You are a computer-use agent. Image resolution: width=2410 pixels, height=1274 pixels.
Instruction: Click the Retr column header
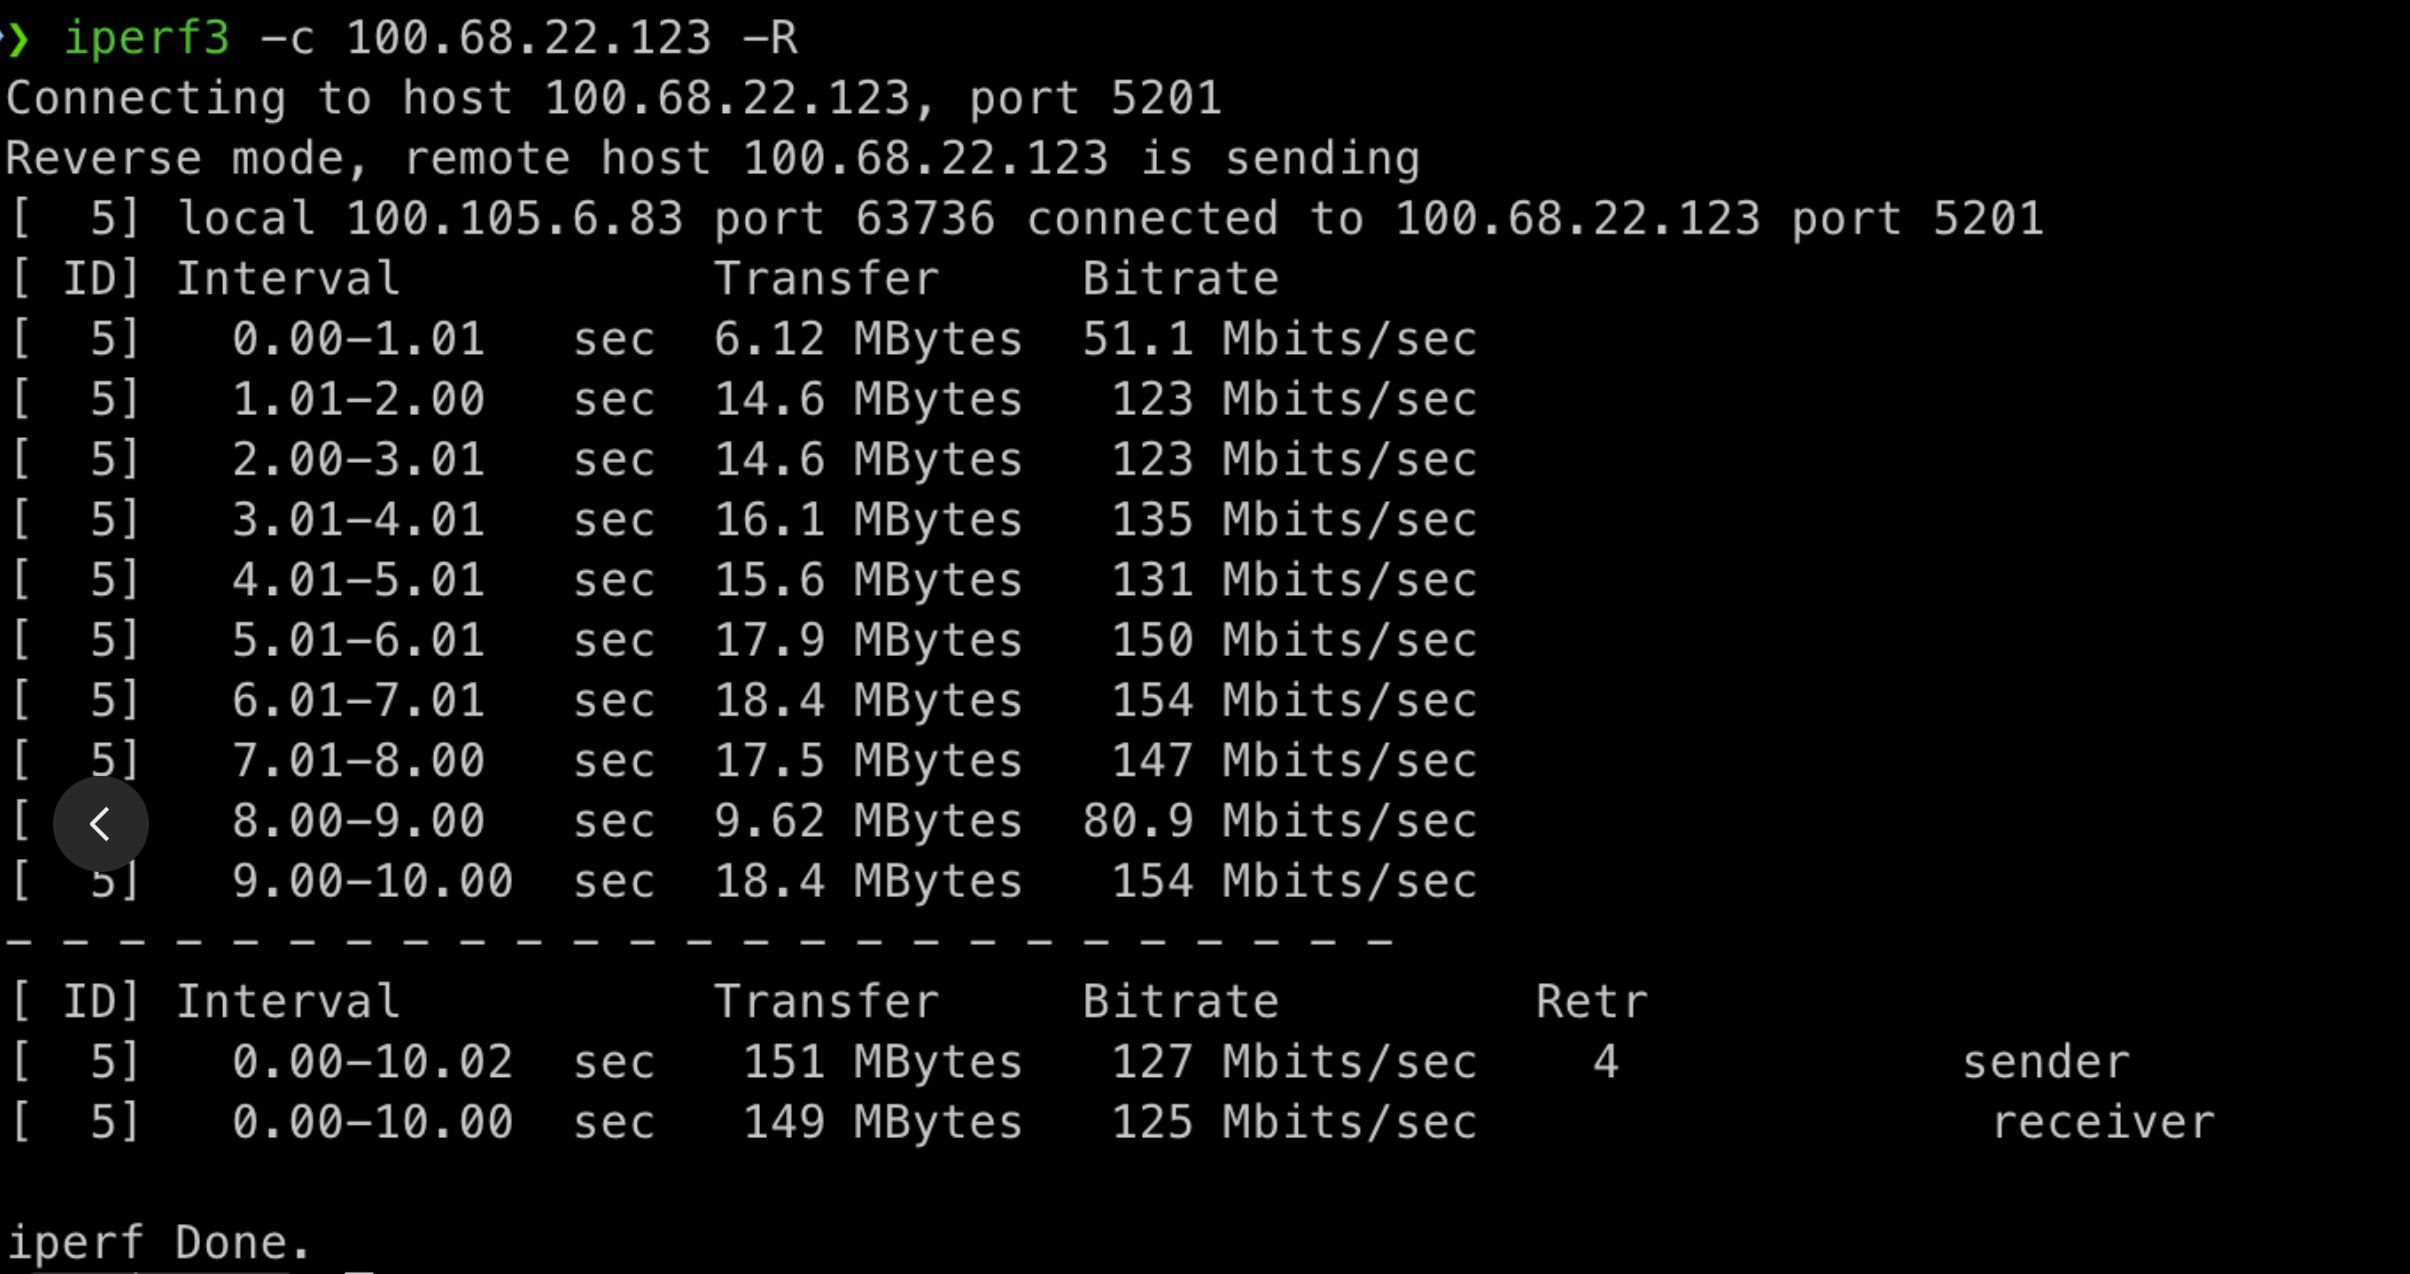tap(1591, 1002)
